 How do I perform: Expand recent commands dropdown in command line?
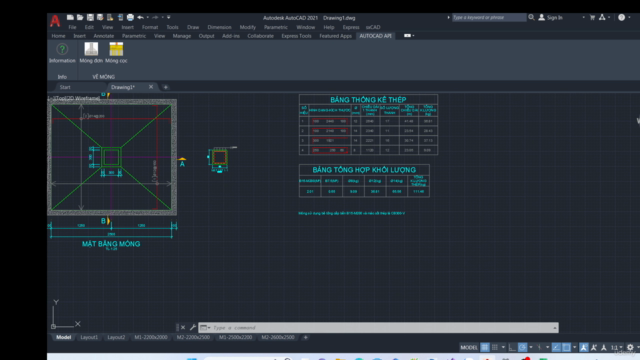205,328
